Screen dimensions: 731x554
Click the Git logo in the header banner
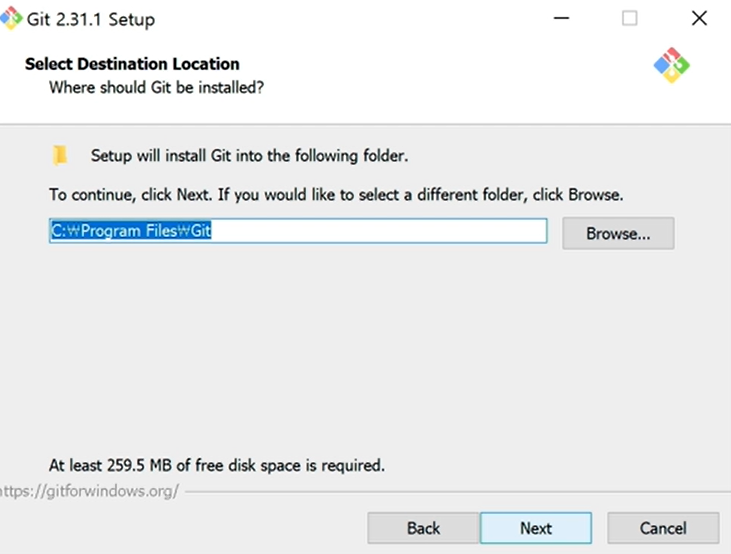pos(671,65)
